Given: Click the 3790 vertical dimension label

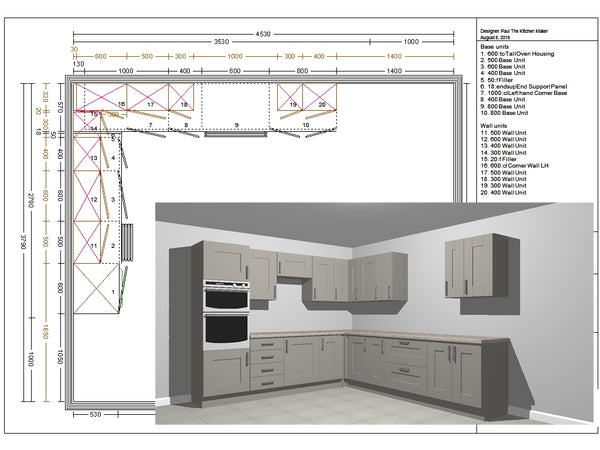Looking at the screenshot, I should tap(23, 244).
